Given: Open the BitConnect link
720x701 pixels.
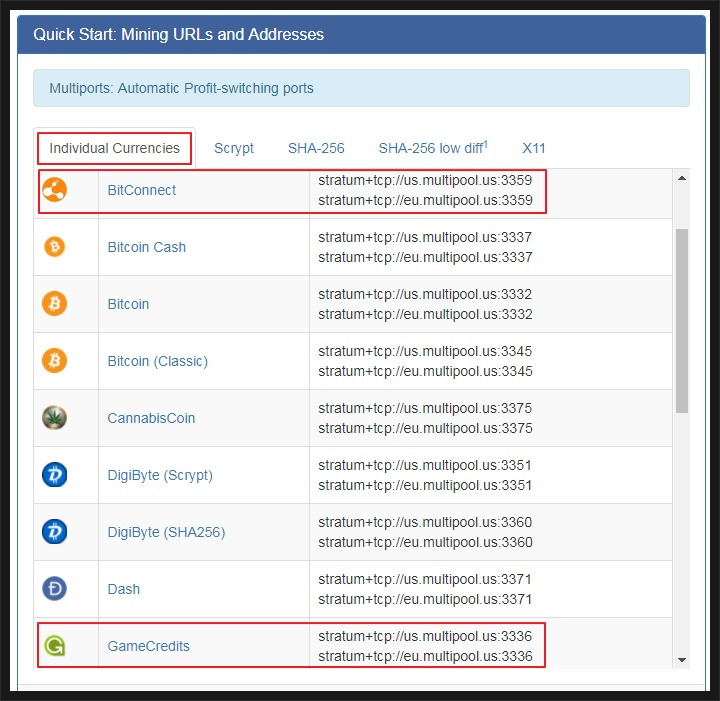Looking at the screenshot, I should (141, 190).
